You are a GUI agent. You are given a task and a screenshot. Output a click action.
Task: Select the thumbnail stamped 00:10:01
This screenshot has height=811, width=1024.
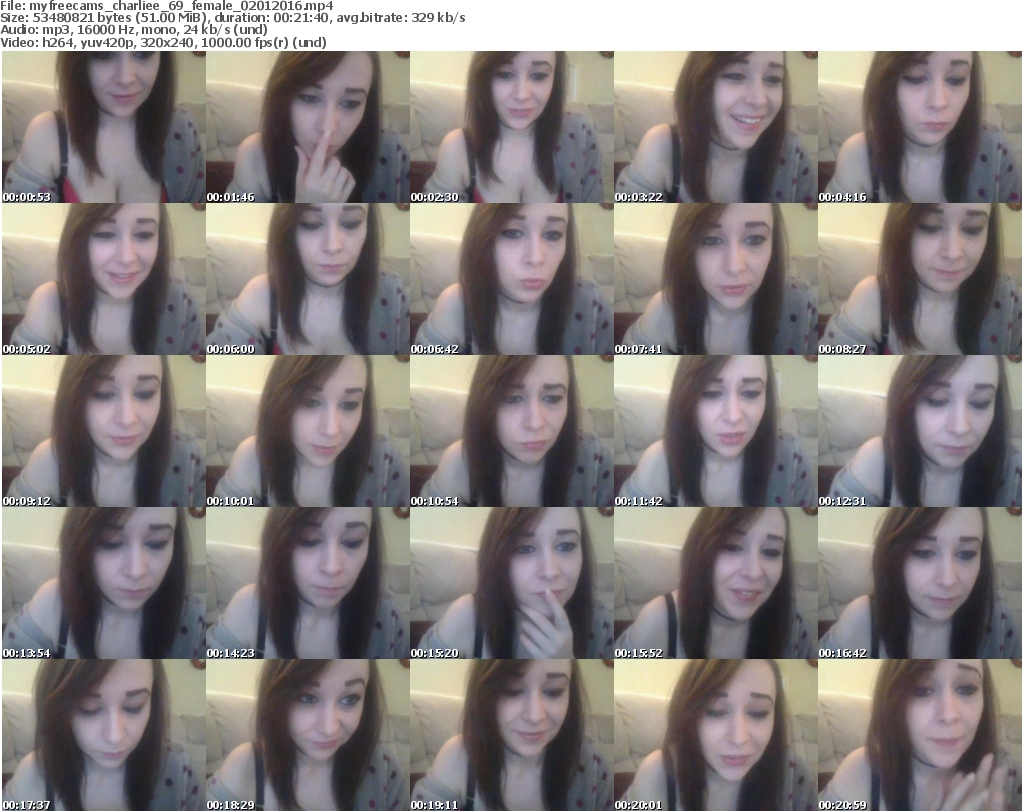coord(308,432)
